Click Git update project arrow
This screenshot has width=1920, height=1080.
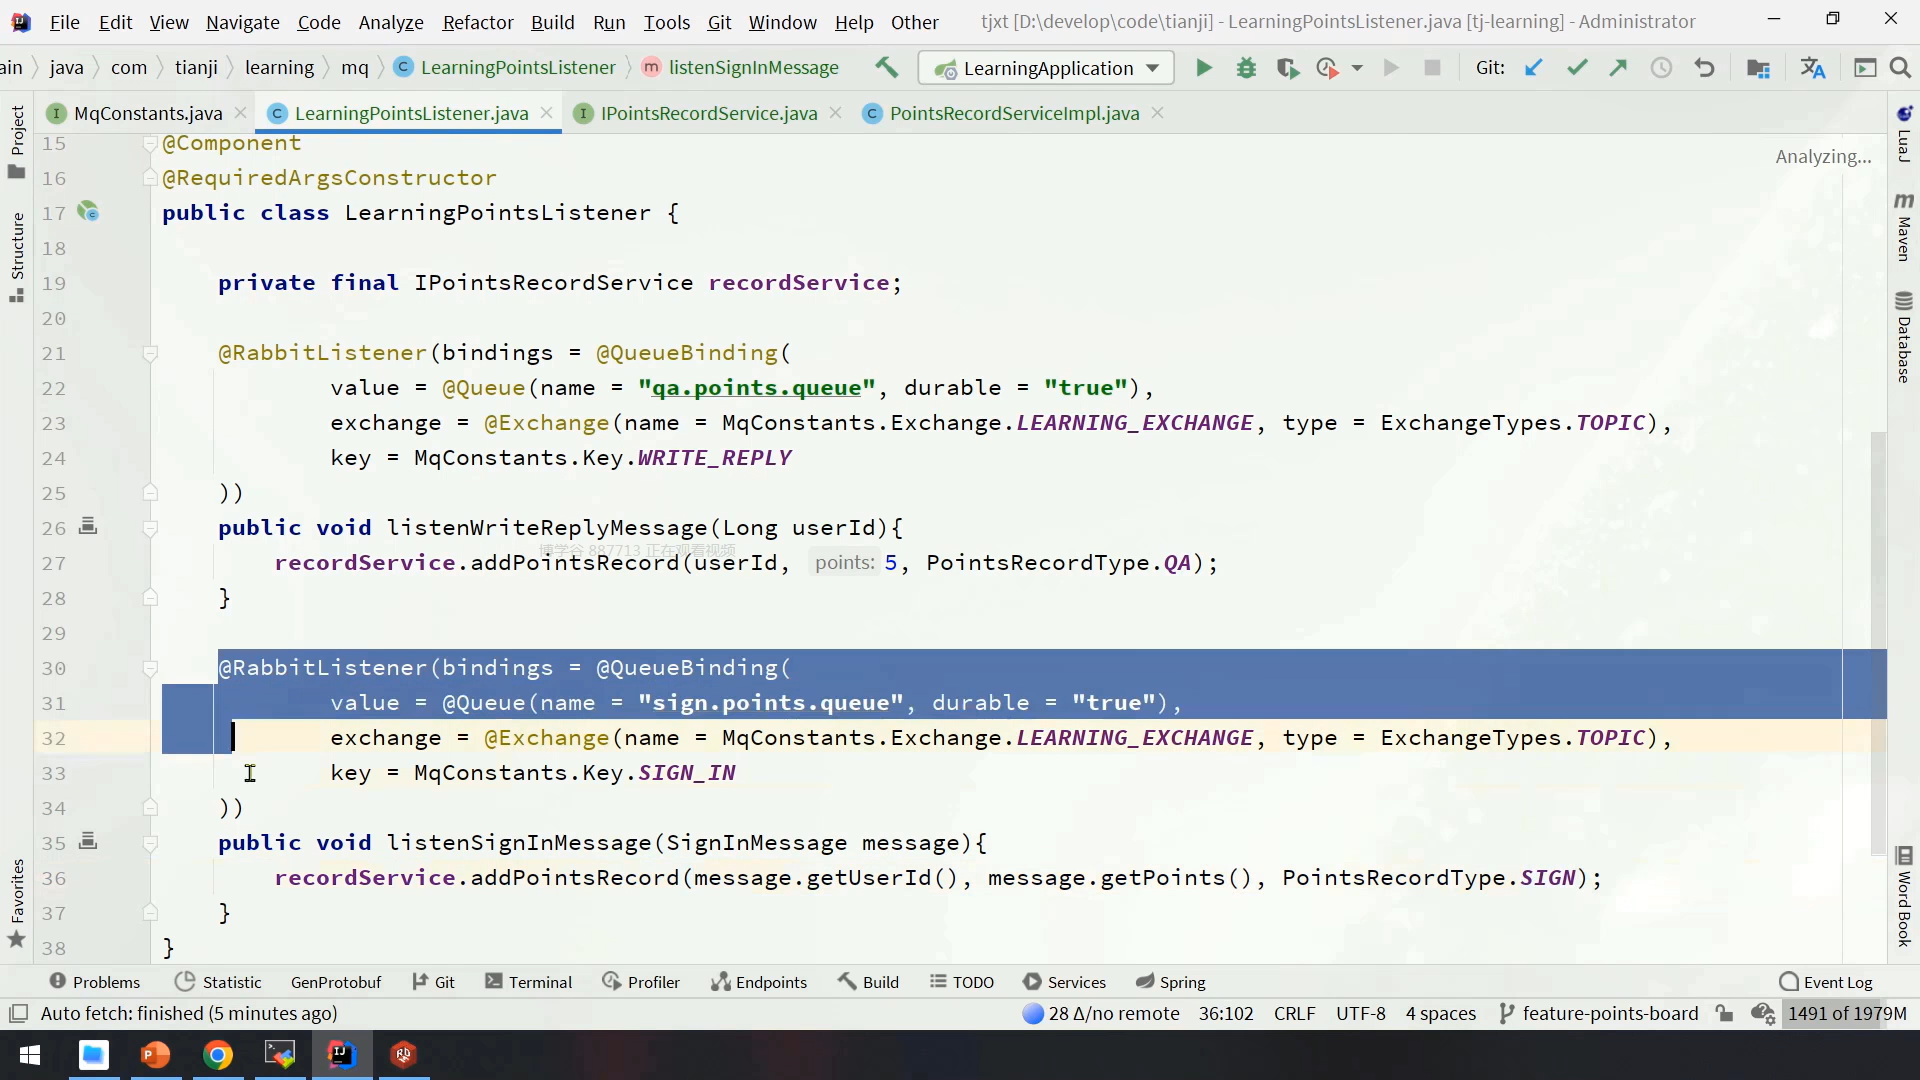tap(1533, 68)
